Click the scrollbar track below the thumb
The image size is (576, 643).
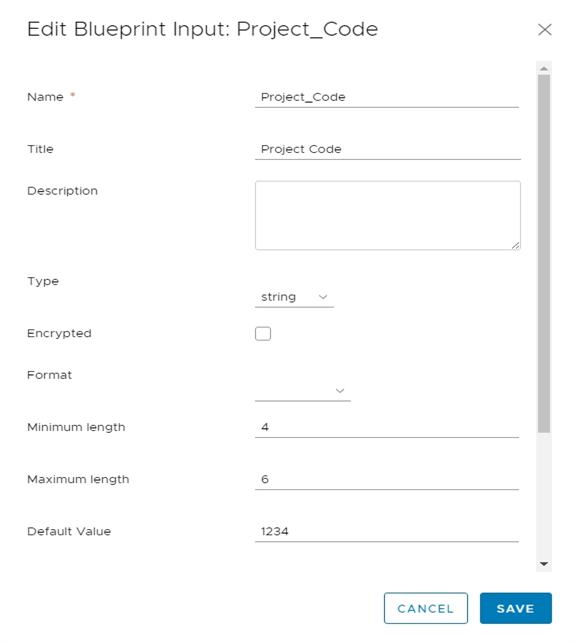pos(544,494)
